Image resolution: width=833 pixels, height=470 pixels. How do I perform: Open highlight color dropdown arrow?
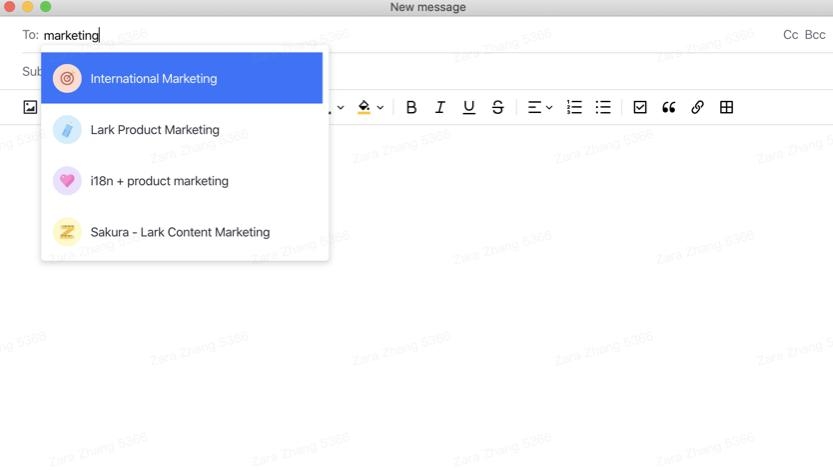[x=380, y=108]
